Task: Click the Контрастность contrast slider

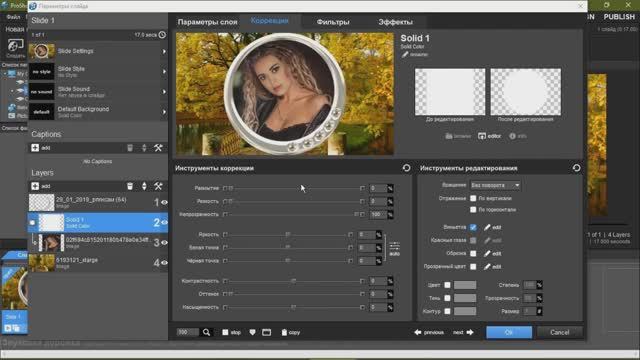Action: pos(294,281)
